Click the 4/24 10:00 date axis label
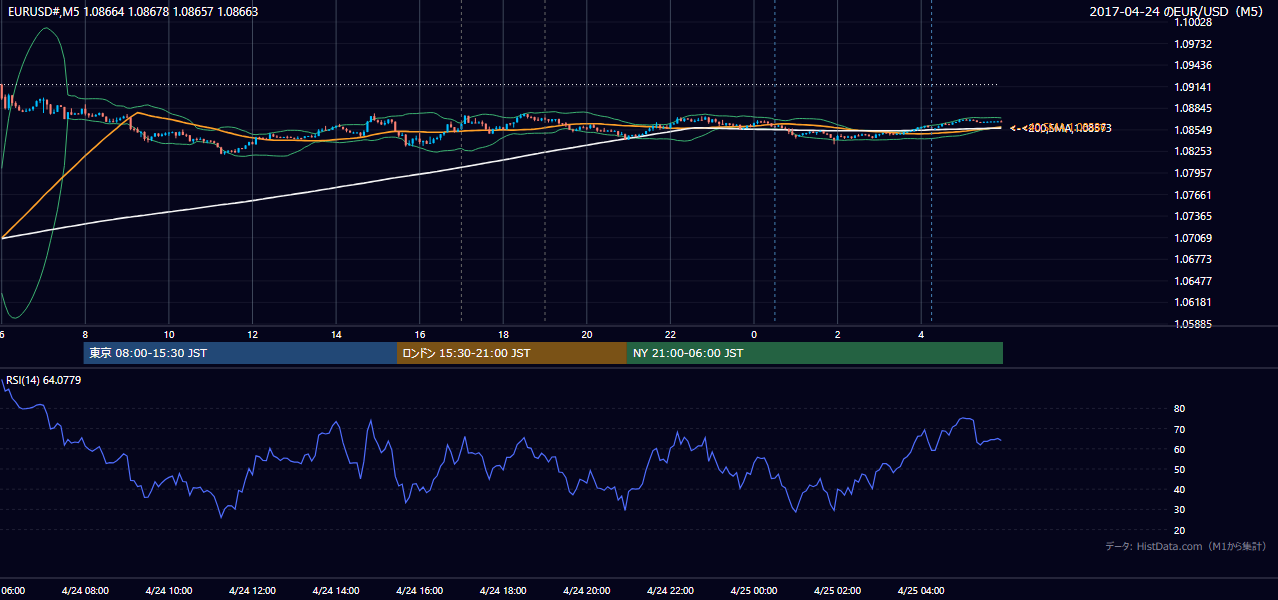The width and height of the screenshot is (1278, 600). (168, 590)
